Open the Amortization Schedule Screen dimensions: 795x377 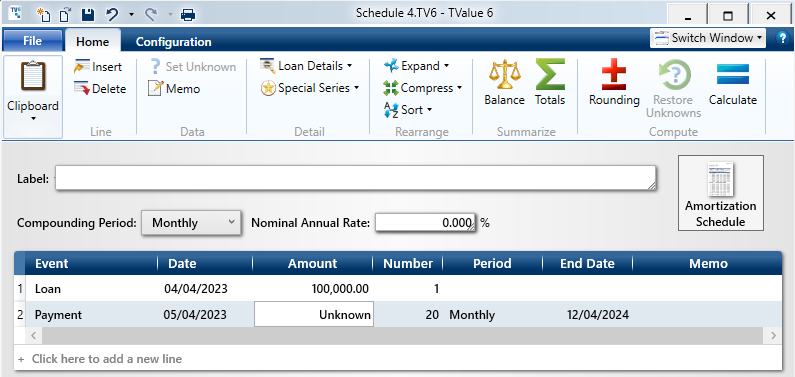click(x=720, y=193)
